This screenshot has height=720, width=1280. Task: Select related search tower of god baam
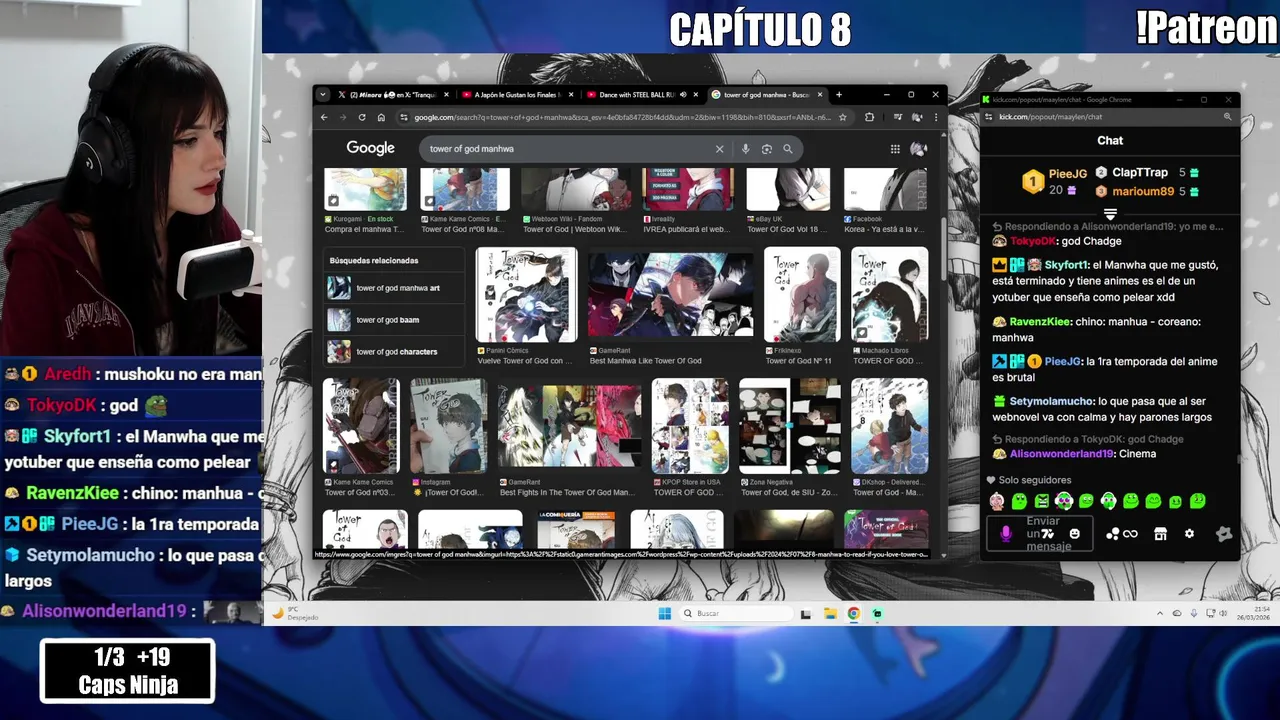(394, 320)
